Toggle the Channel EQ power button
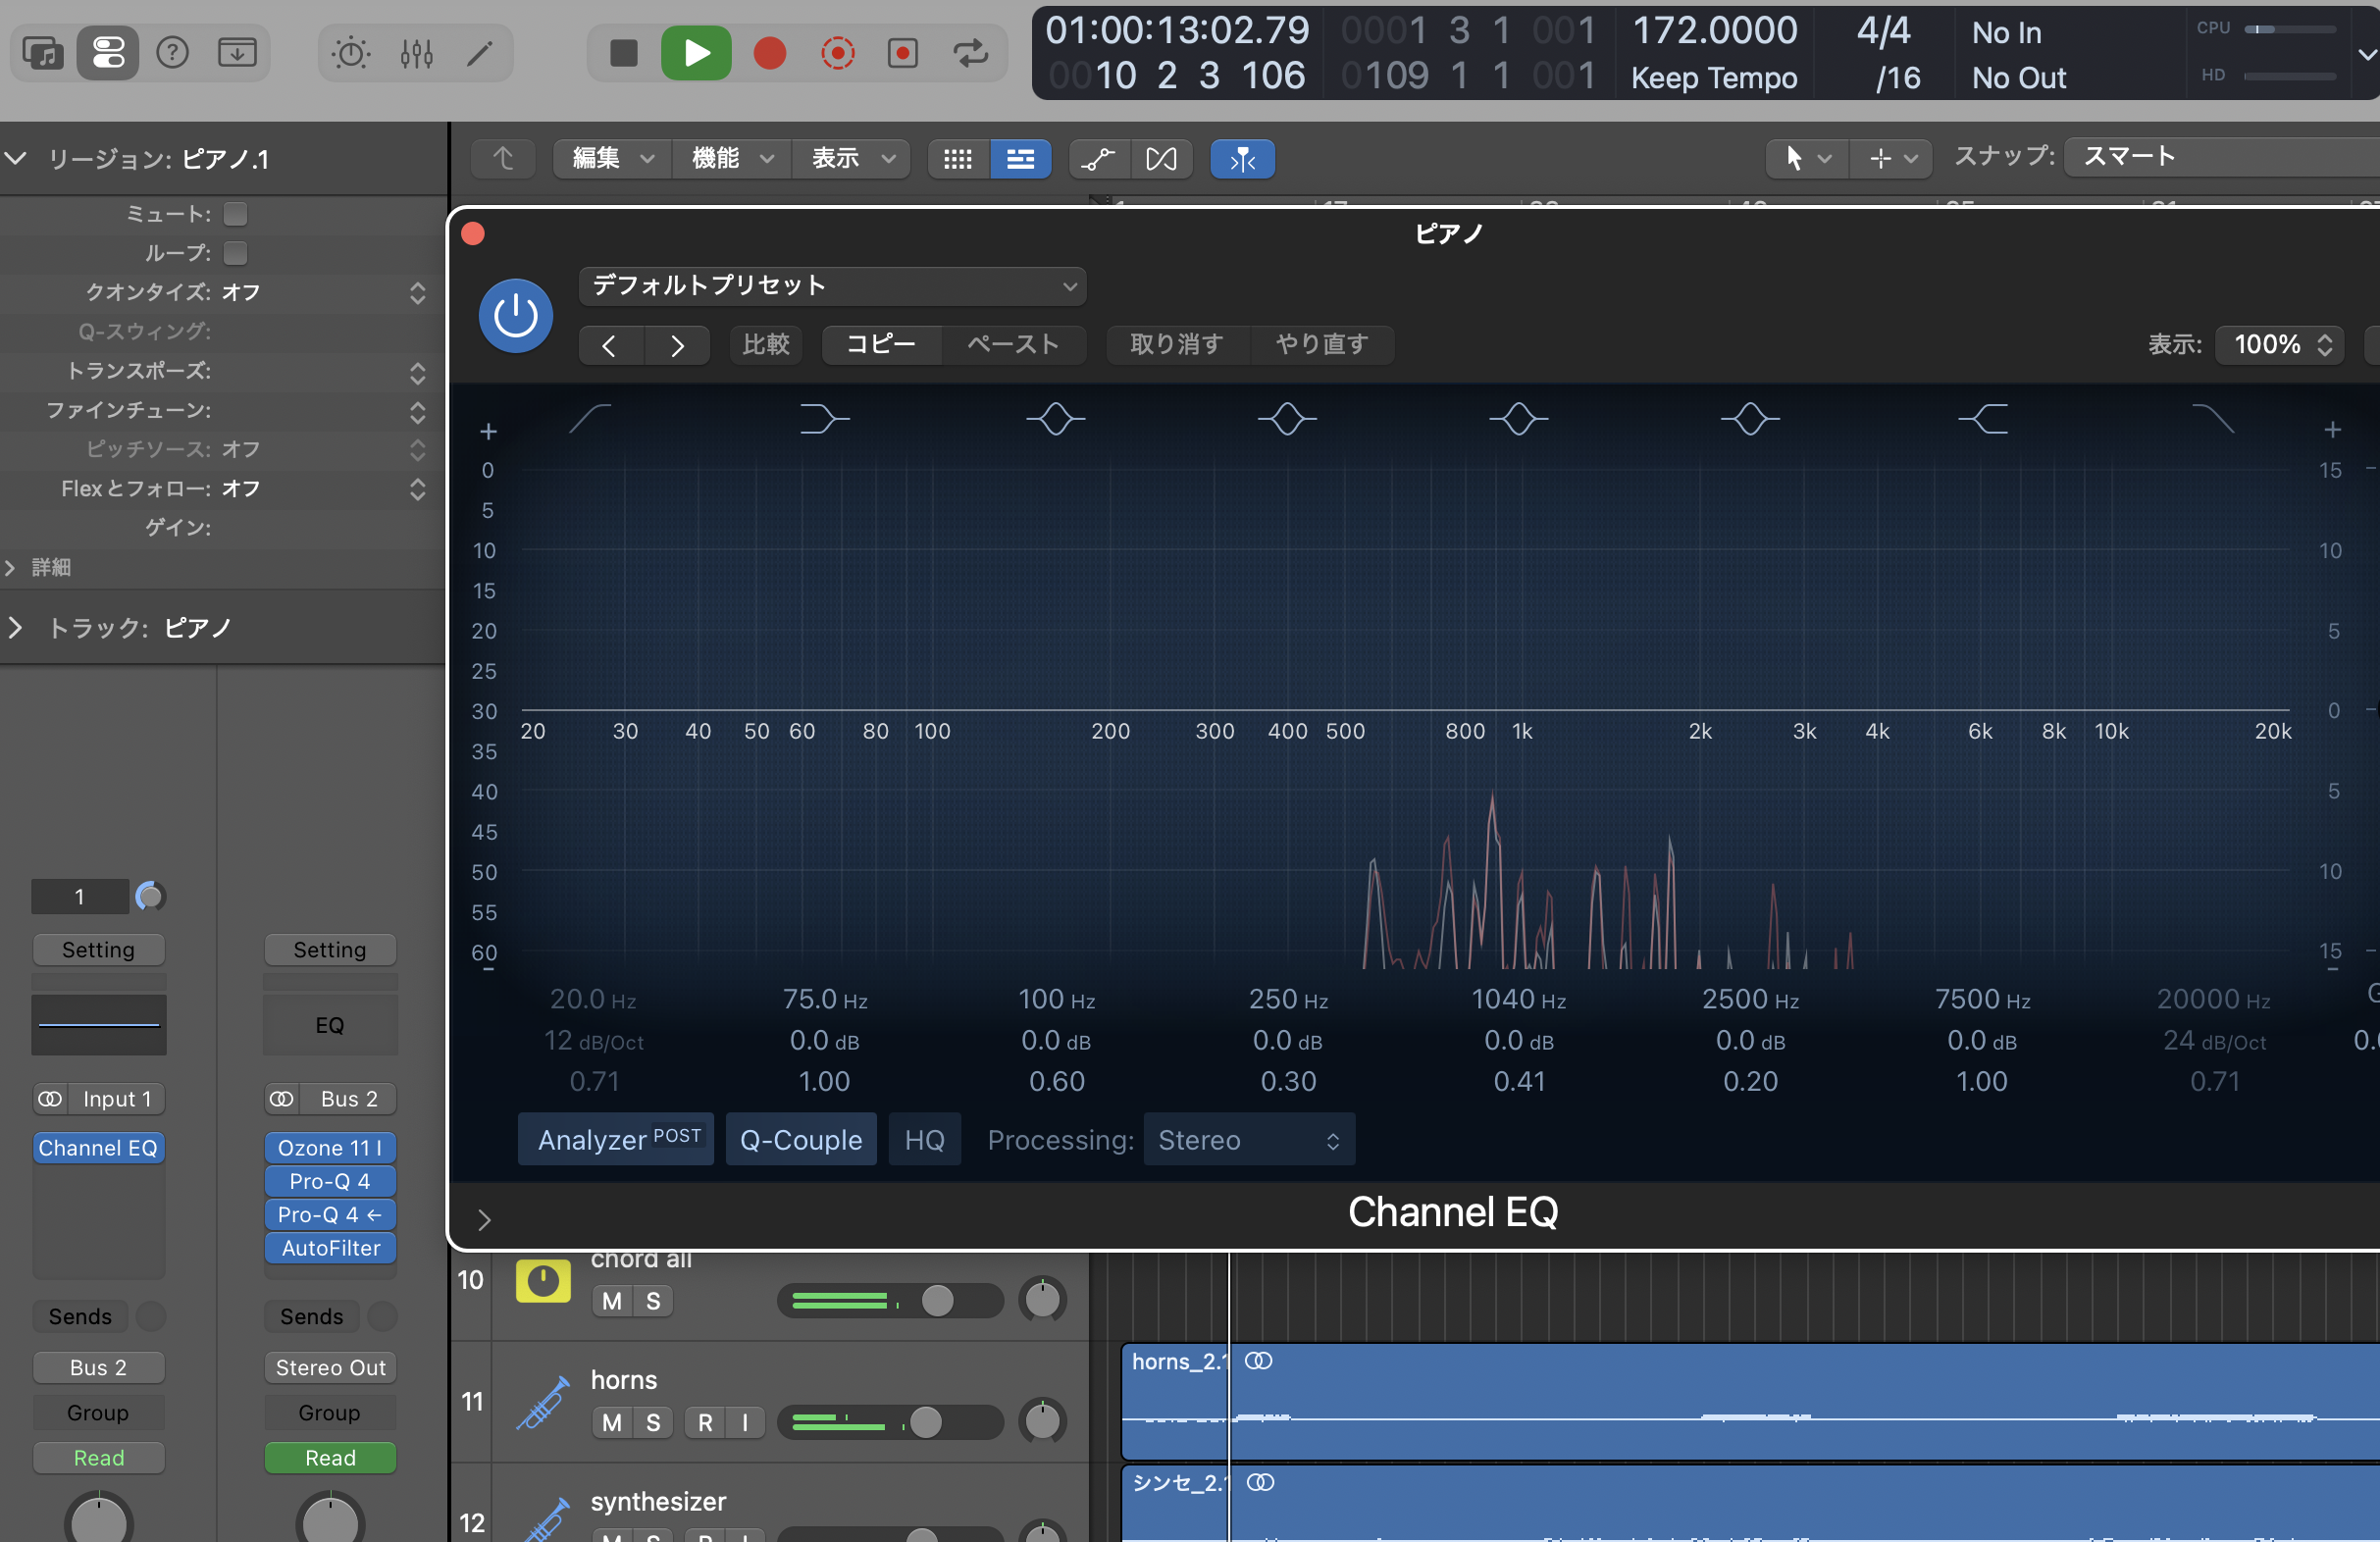 point(516,315)
